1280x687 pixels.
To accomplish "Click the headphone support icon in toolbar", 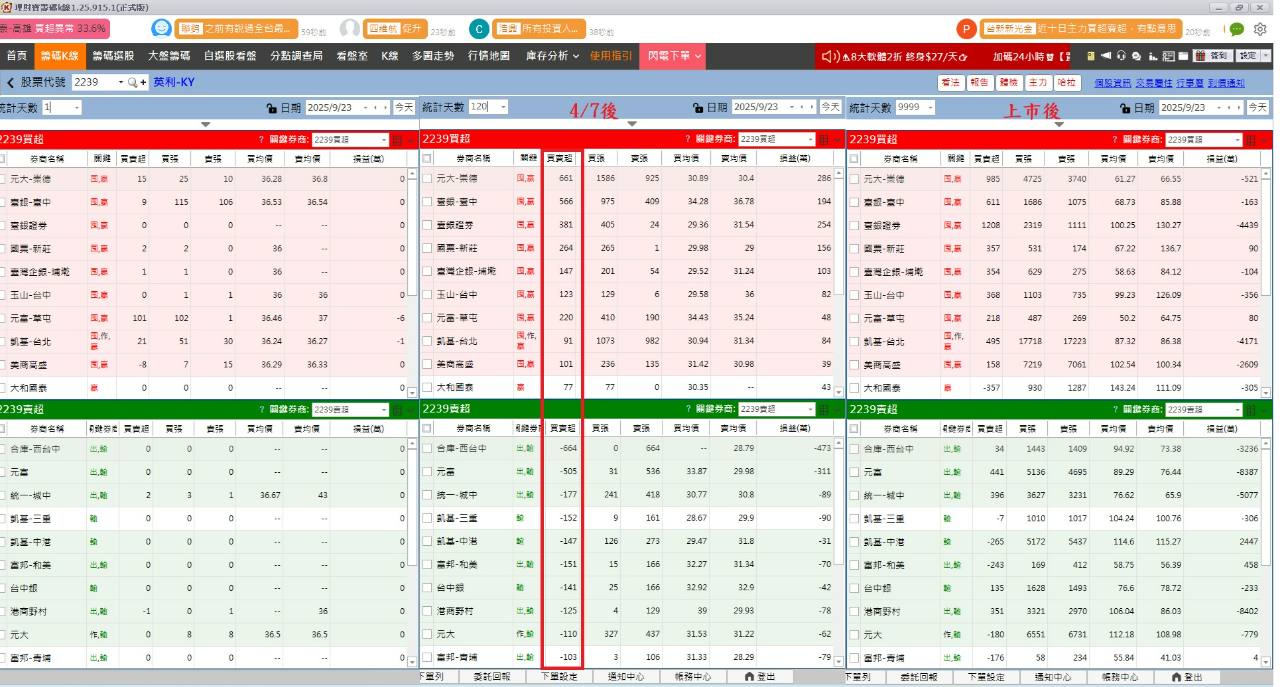I will (1121, 56).
